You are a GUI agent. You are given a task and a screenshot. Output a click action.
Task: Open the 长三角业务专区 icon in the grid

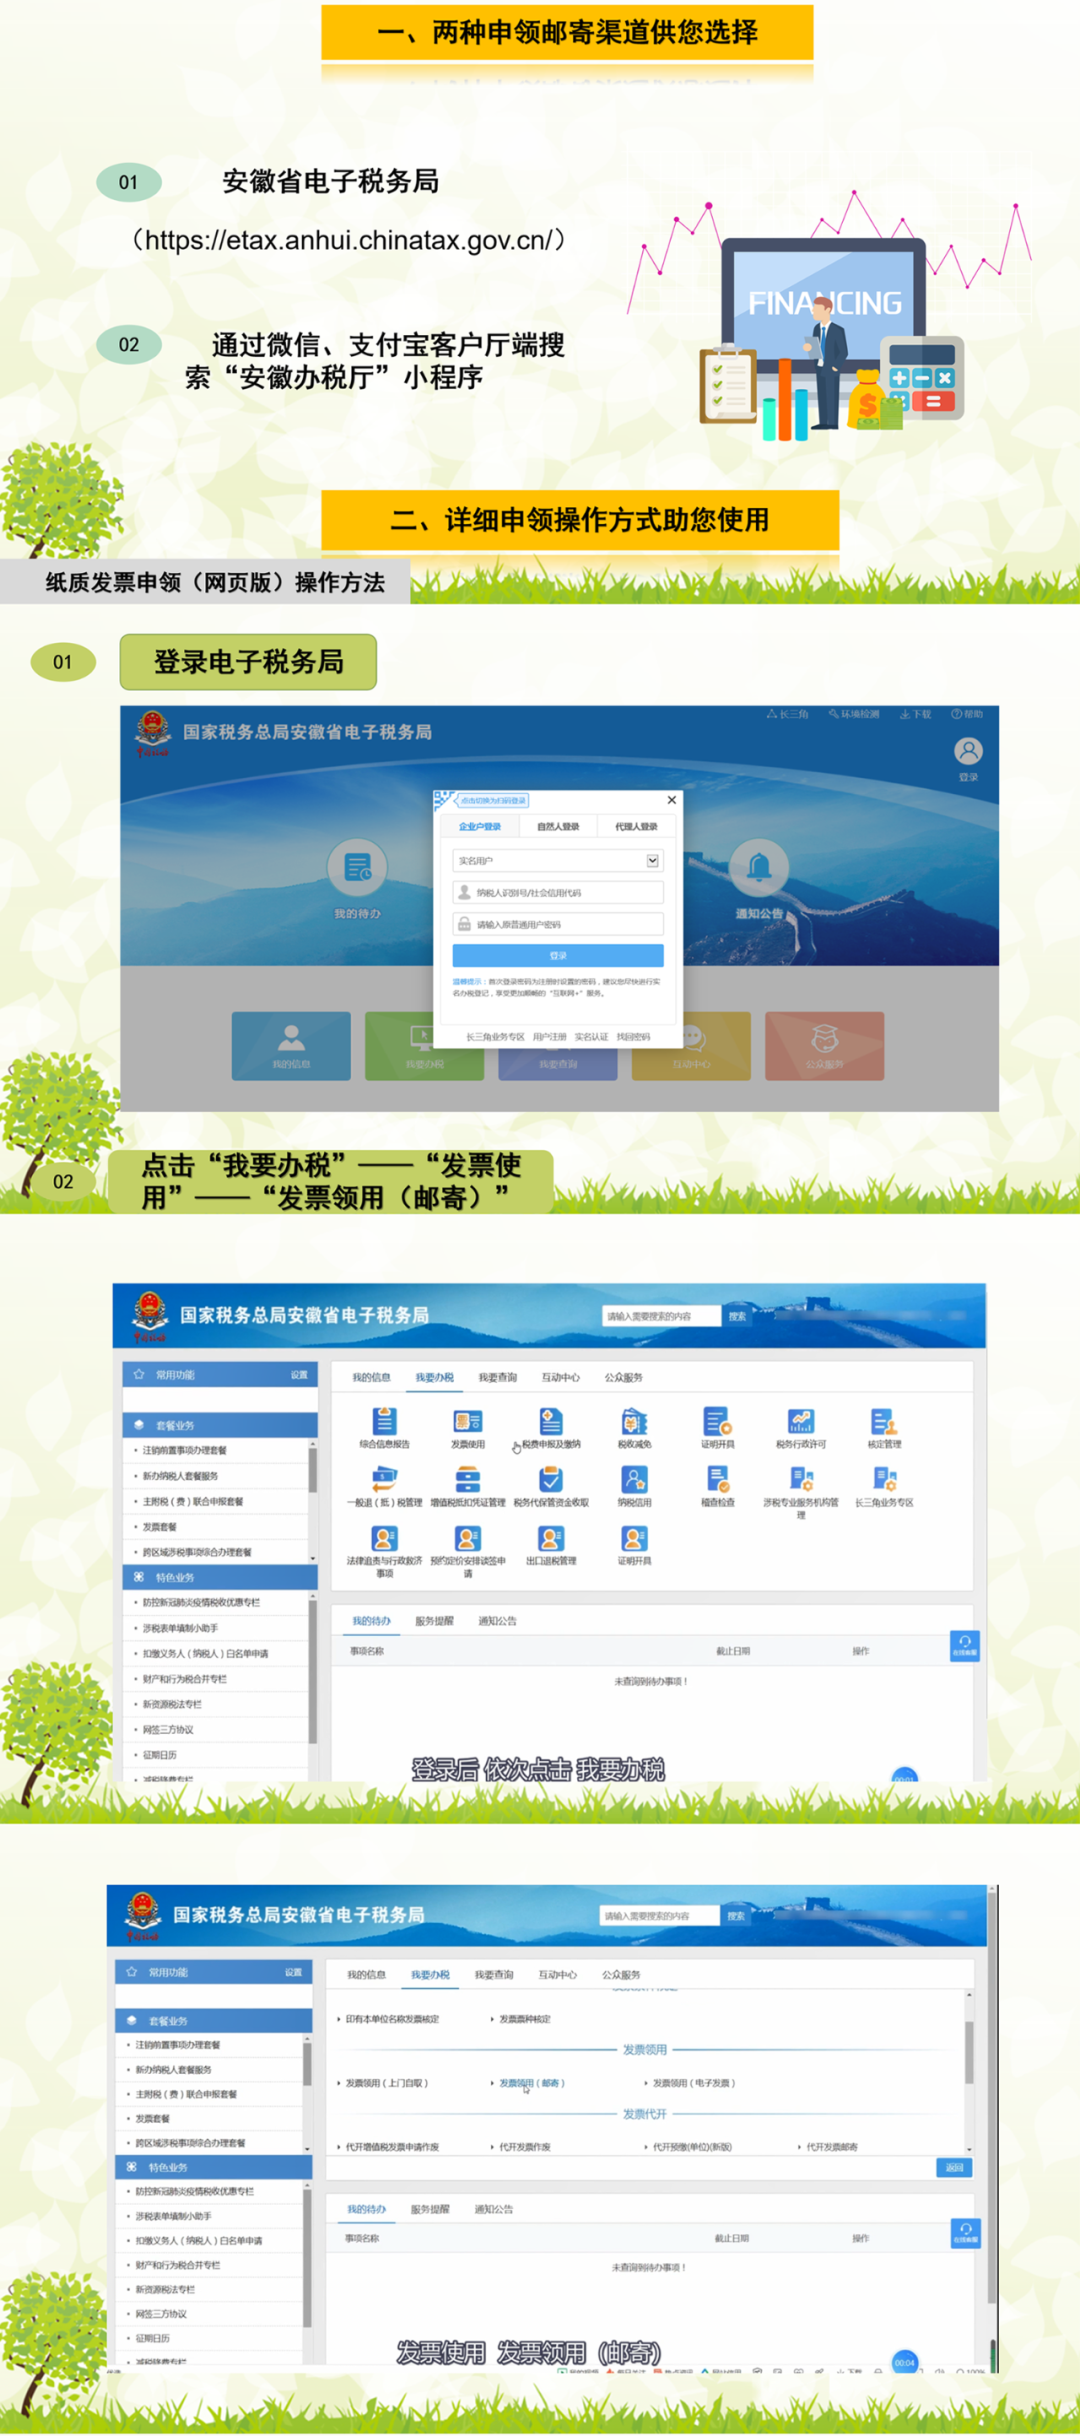coord(884,1479)
